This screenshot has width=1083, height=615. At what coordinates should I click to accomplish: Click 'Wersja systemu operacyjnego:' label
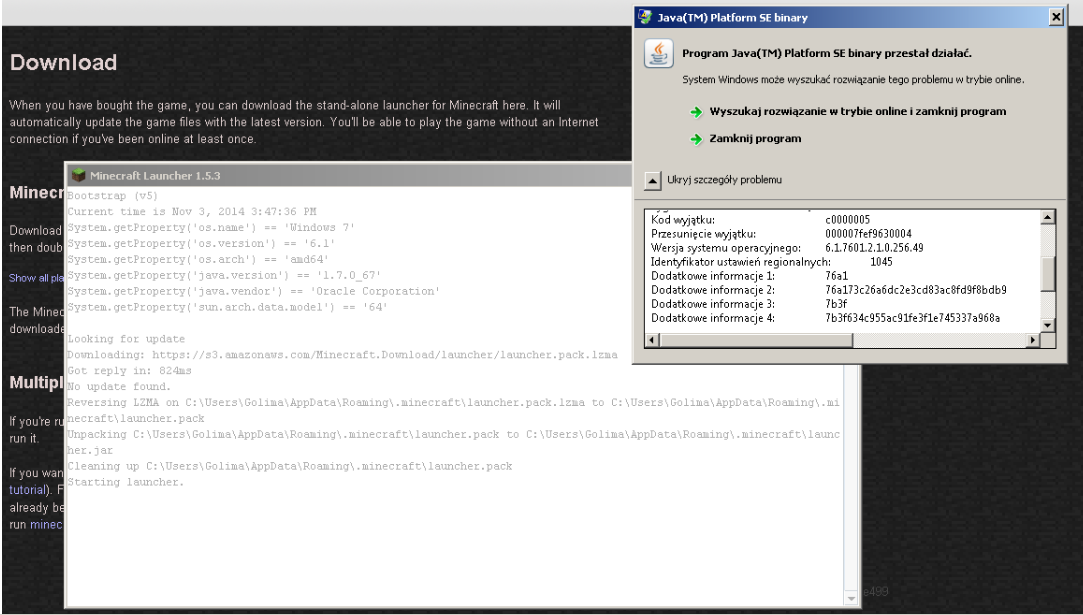point(726,247)
